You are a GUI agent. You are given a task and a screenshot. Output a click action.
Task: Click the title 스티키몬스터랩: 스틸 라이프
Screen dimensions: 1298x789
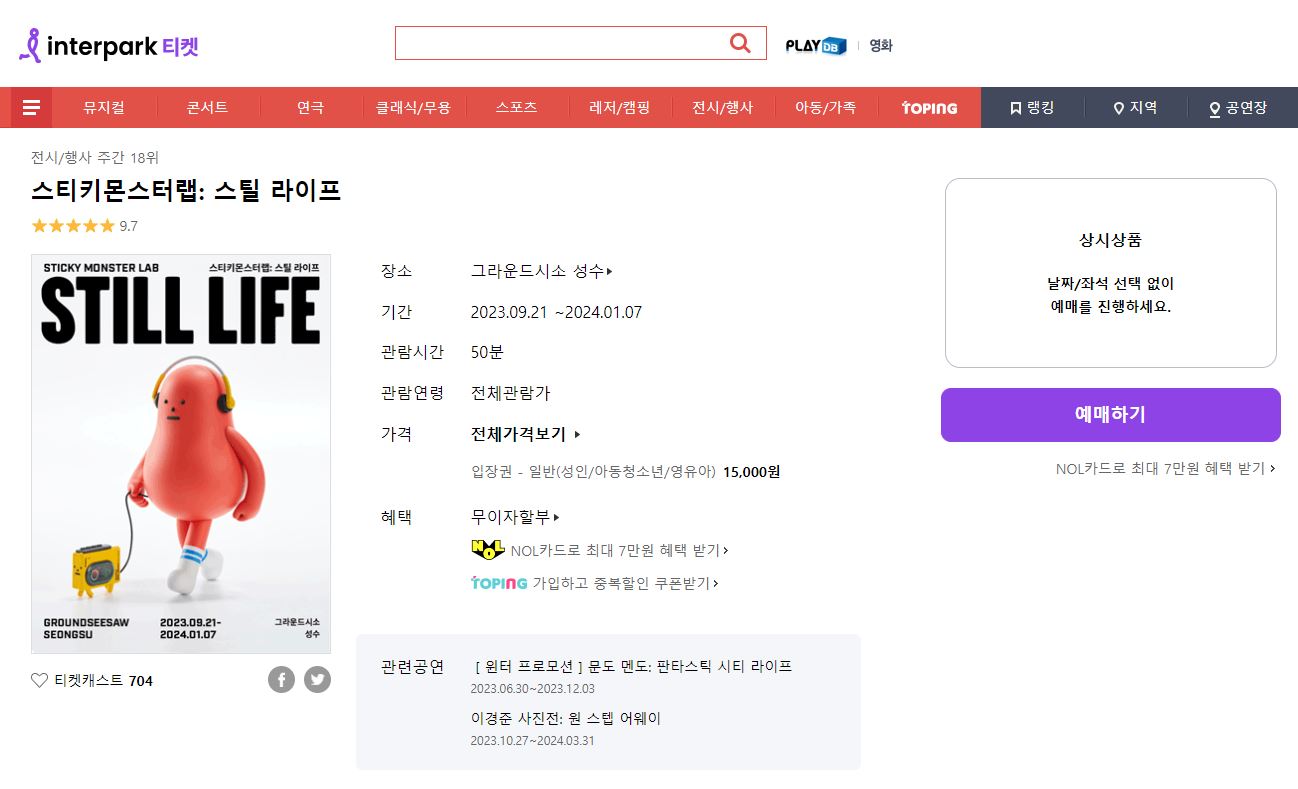pyautogui.click(x=186, y=190)
